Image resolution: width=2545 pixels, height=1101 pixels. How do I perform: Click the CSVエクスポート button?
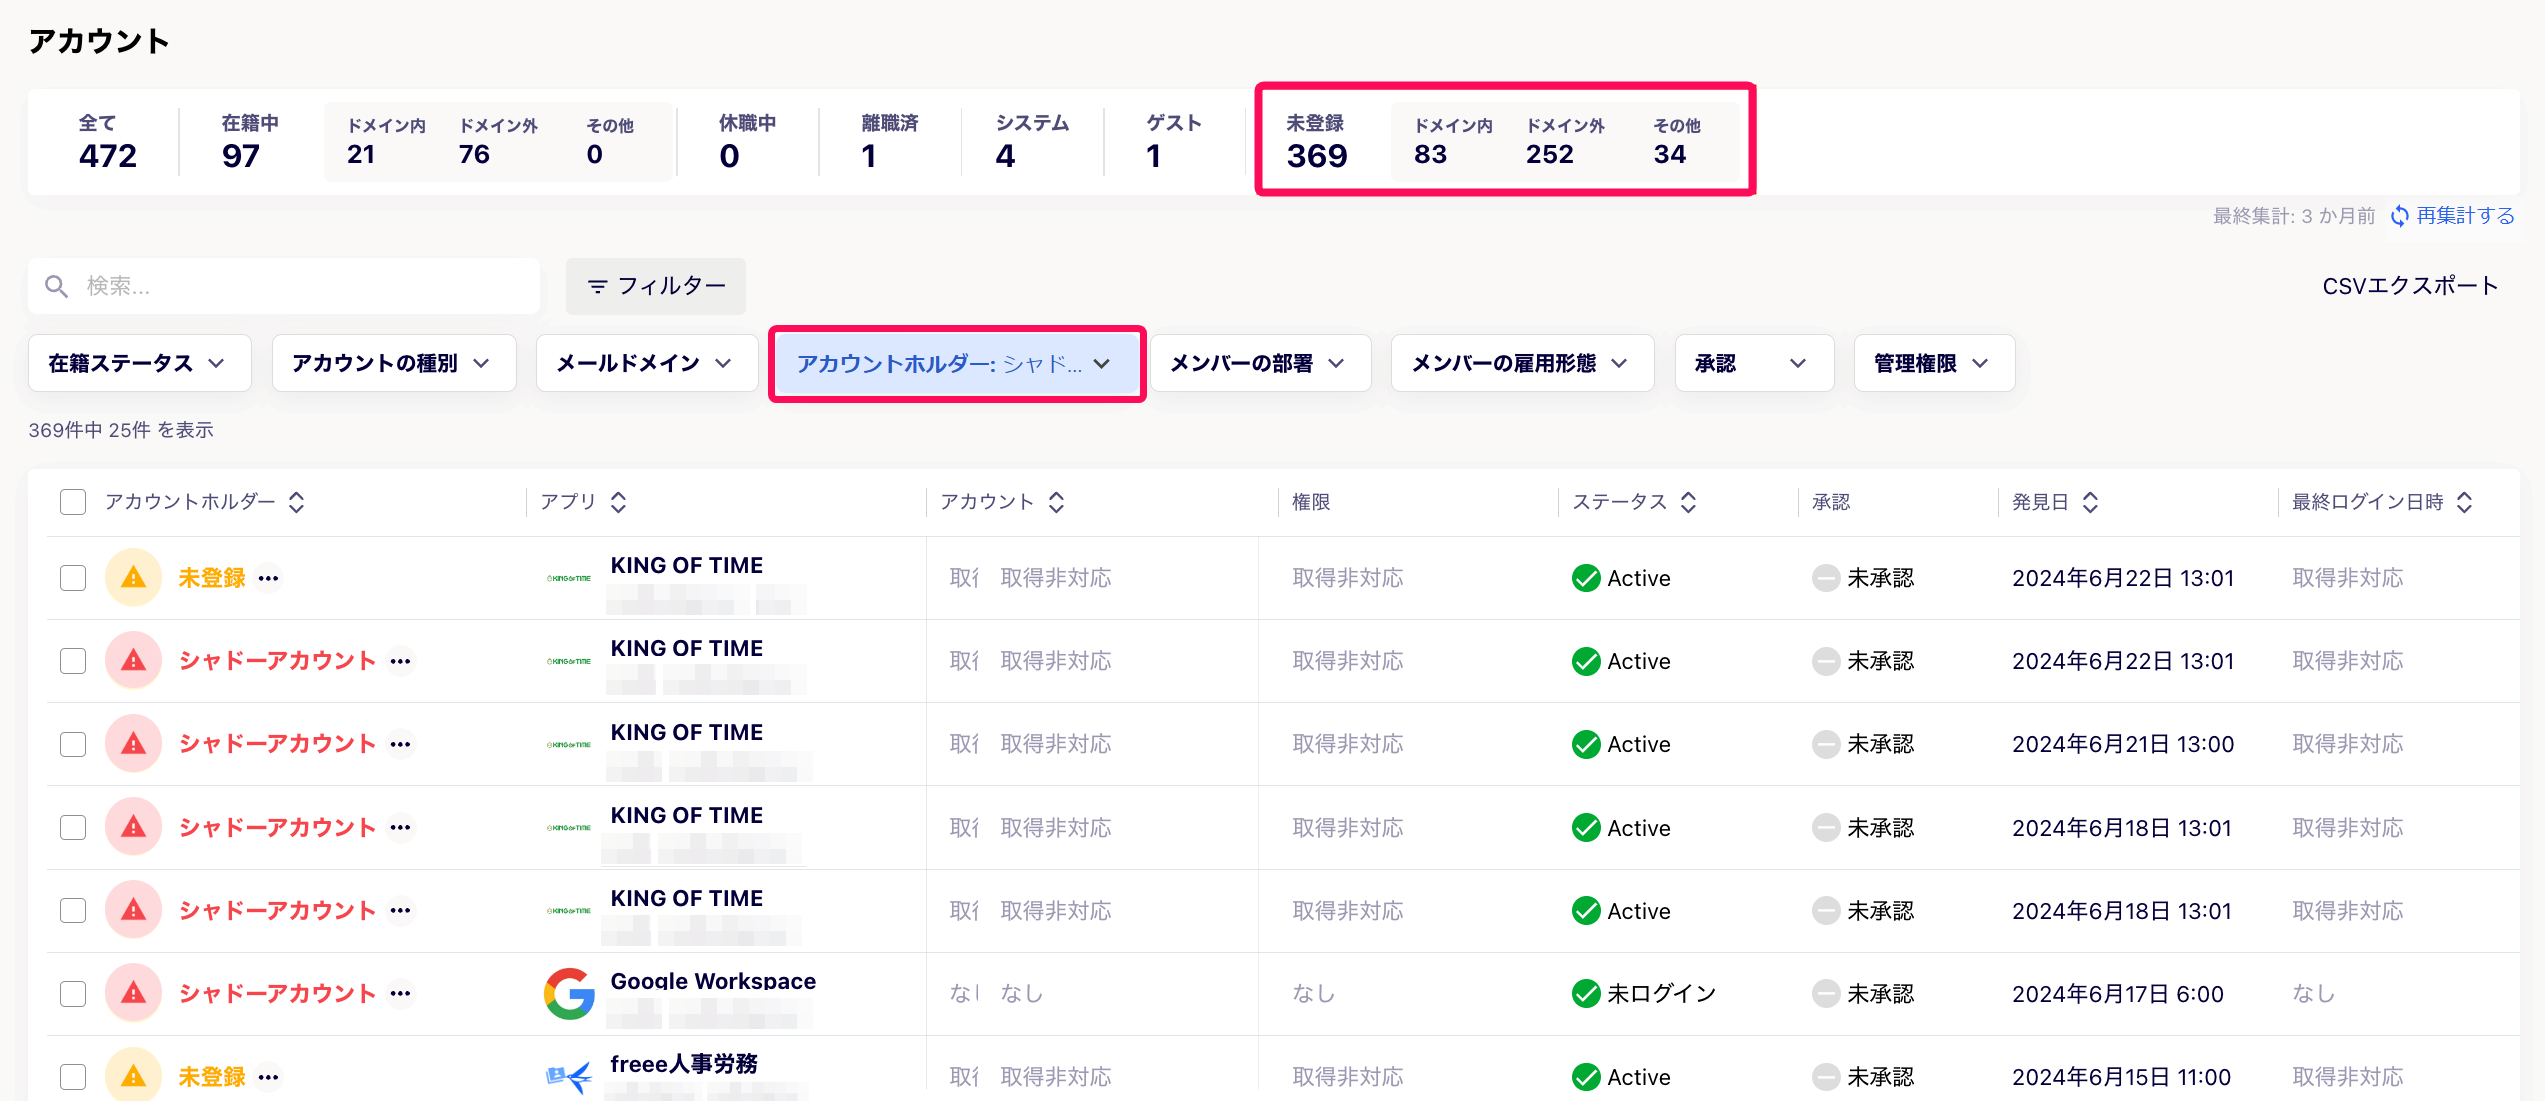click(x=2410, y=286)
